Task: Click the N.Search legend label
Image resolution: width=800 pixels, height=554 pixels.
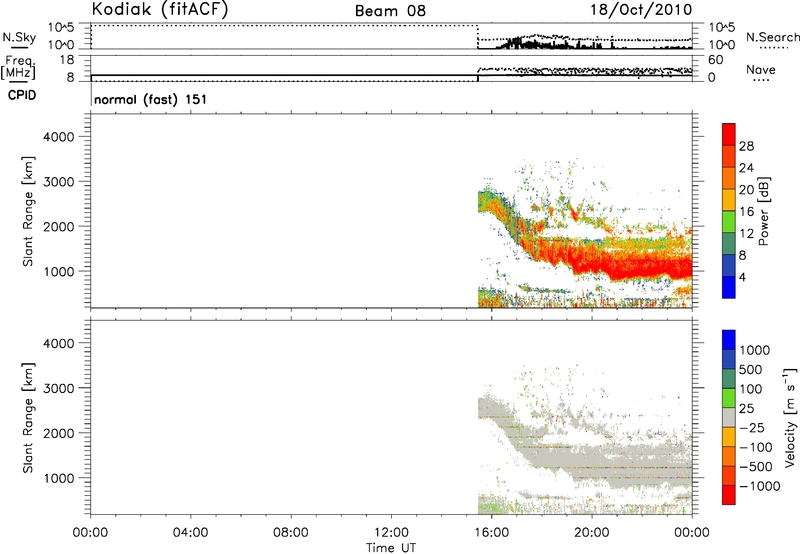Action: click(772, 37)
